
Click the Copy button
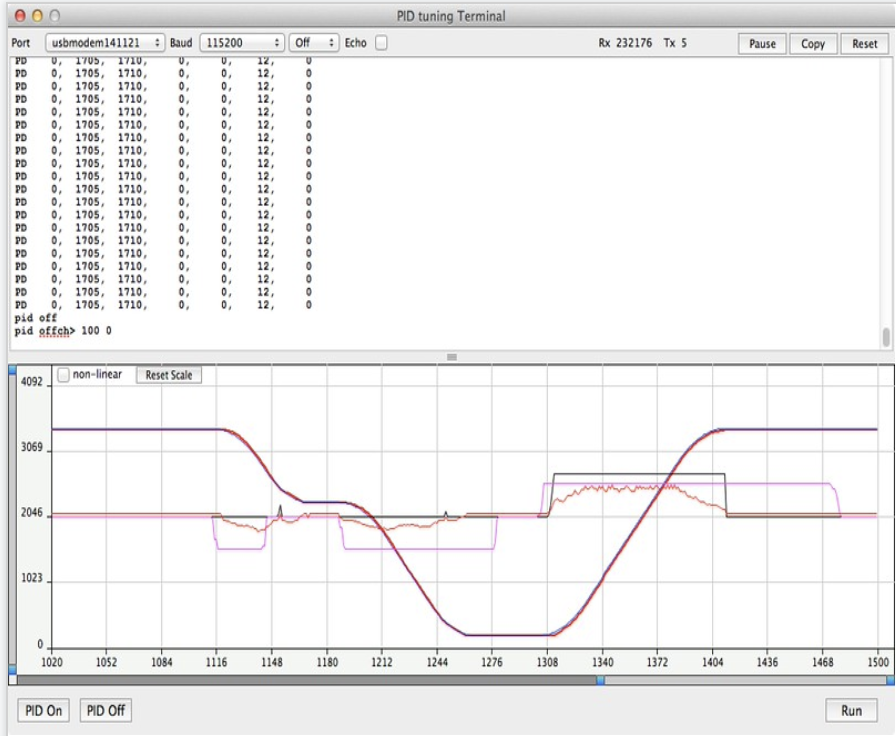coord(813,44)
